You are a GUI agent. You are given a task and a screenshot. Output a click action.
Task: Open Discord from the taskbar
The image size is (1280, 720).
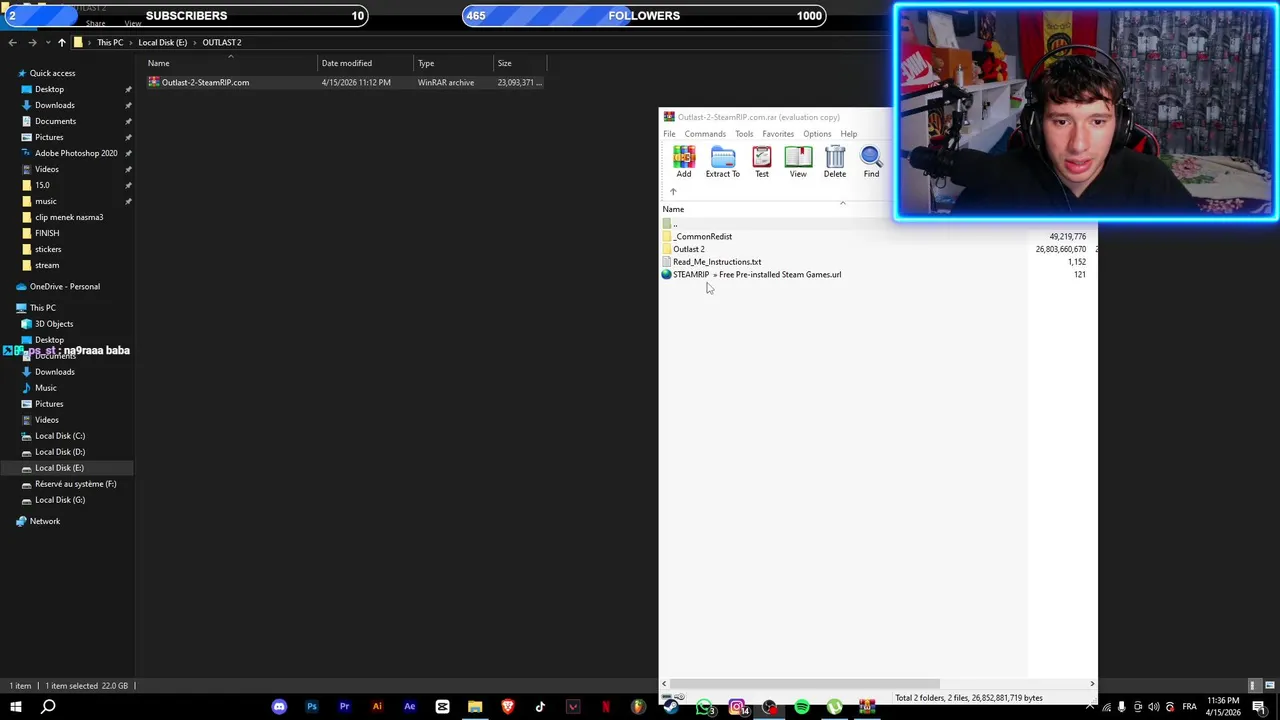(x=279, y=707)
